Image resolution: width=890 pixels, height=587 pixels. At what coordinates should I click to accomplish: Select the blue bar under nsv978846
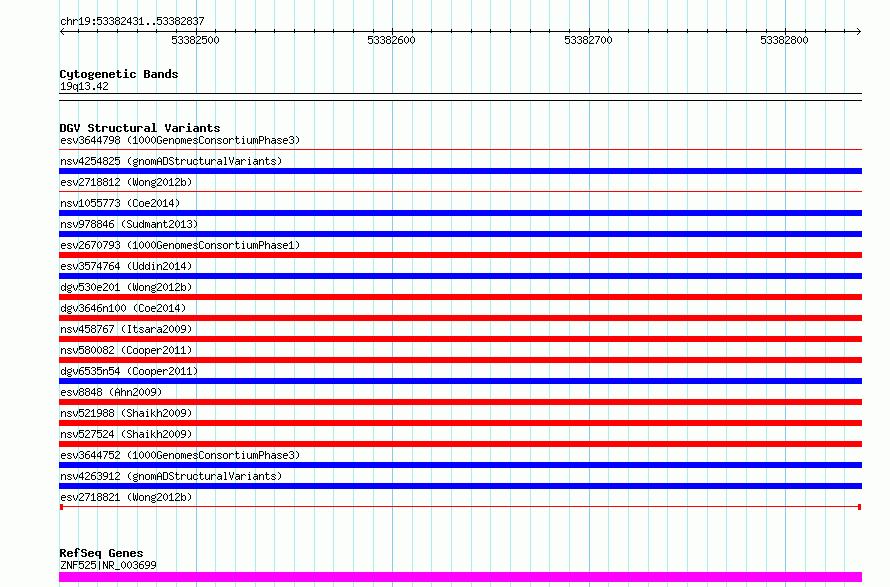(460, 234)
